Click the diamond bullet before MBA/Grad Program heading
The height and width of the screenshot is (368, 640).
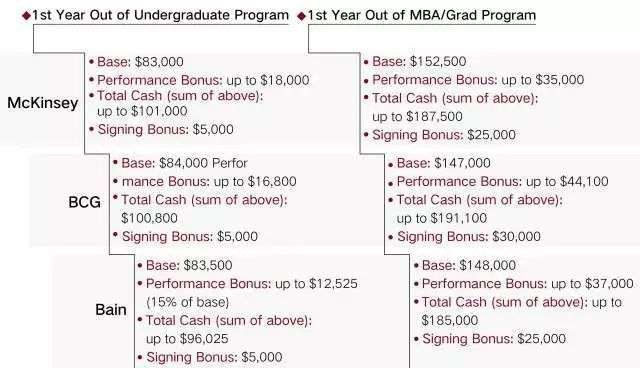pyautogui.click(x=302, y=16)
